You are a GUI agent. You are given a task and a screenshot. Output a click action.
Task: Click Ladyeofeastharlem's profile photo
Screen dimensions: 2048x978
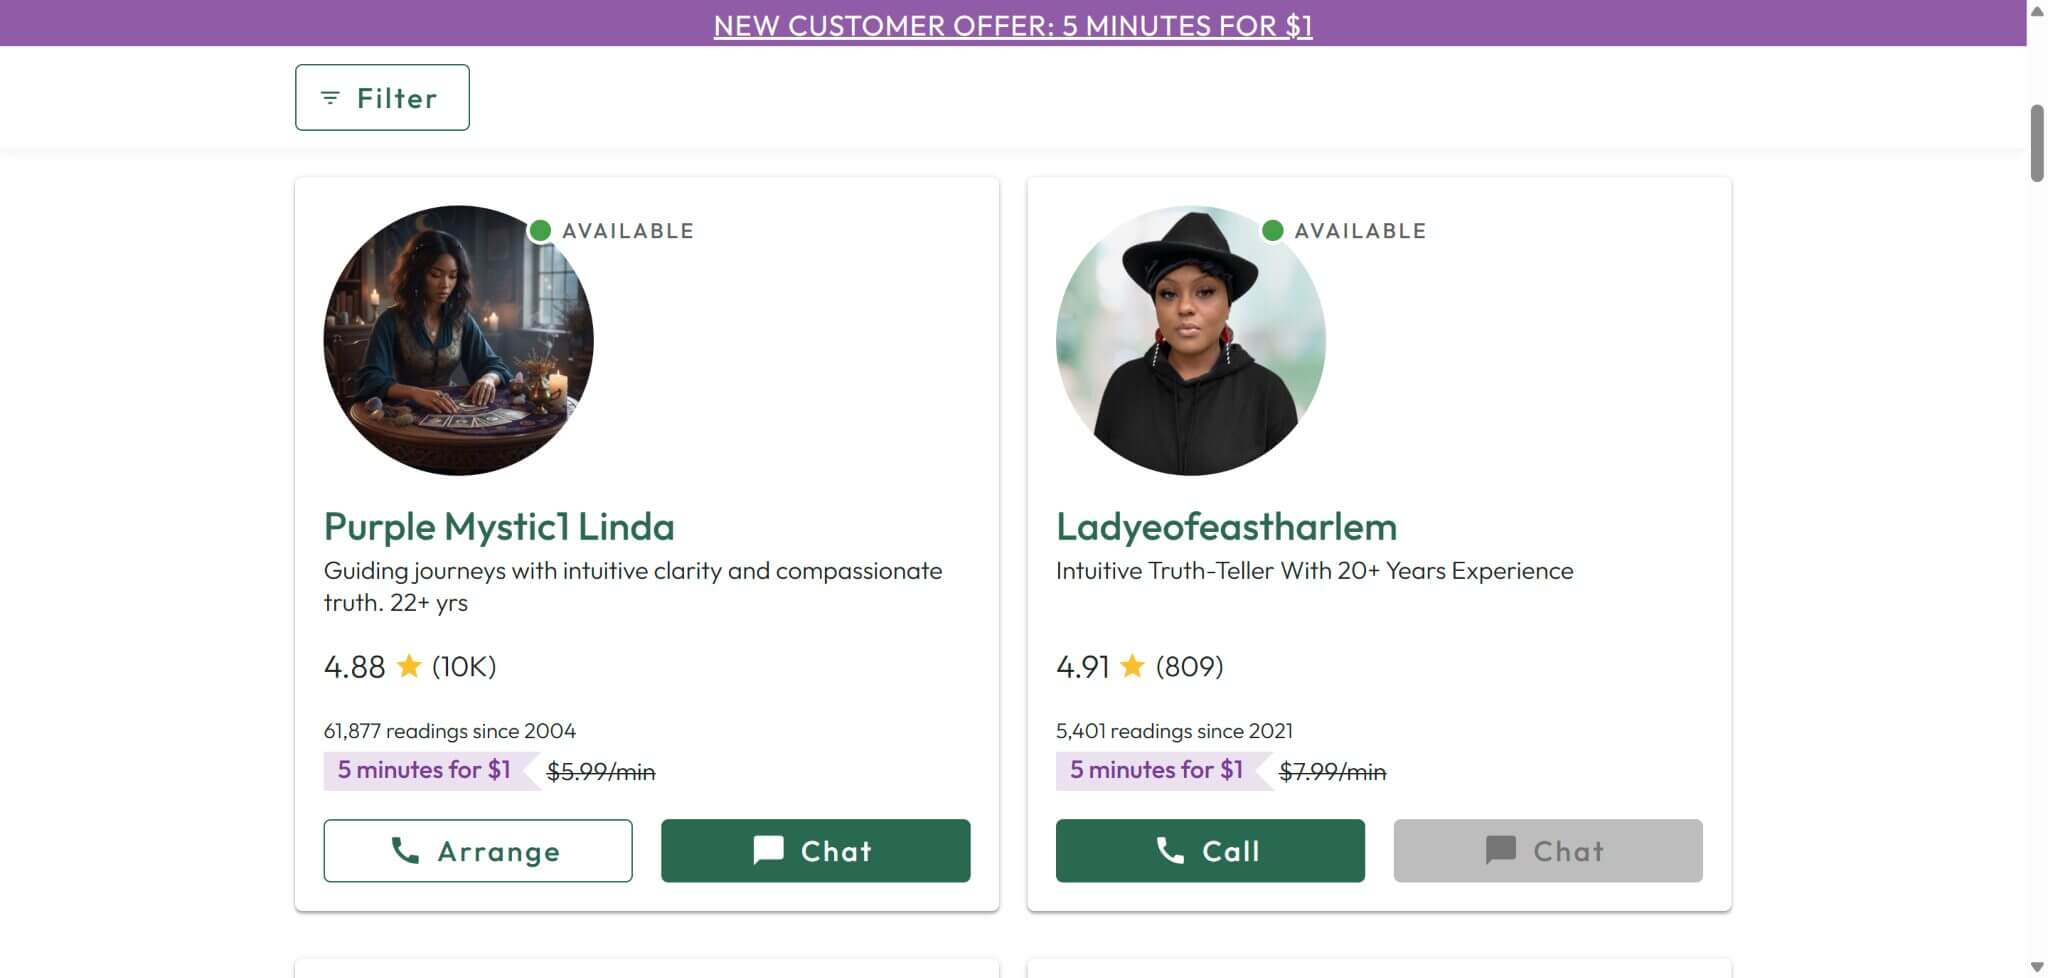1191,340
